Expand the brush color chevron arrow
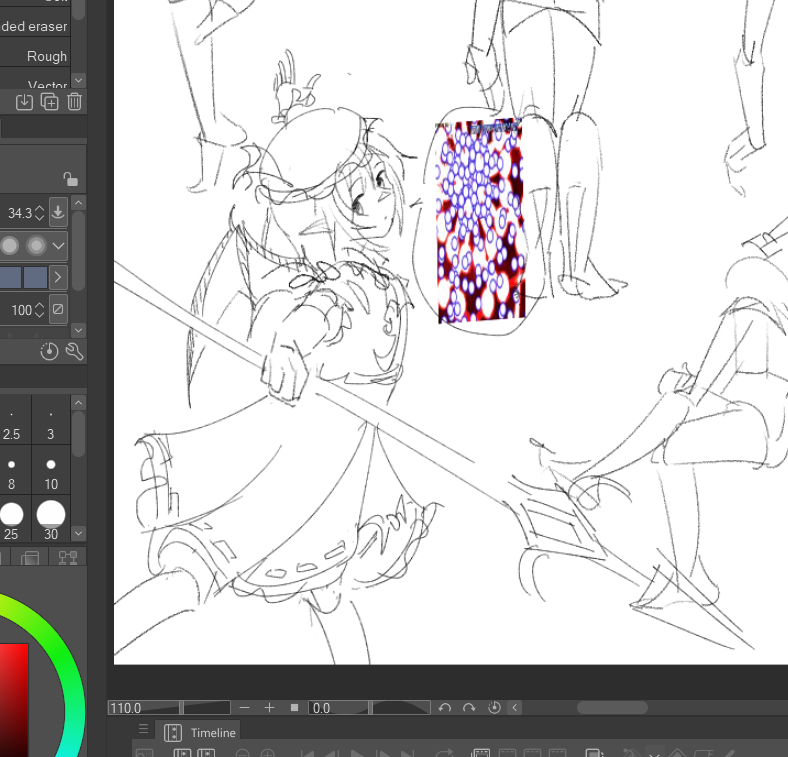788x757 pixels. point(59,277)
